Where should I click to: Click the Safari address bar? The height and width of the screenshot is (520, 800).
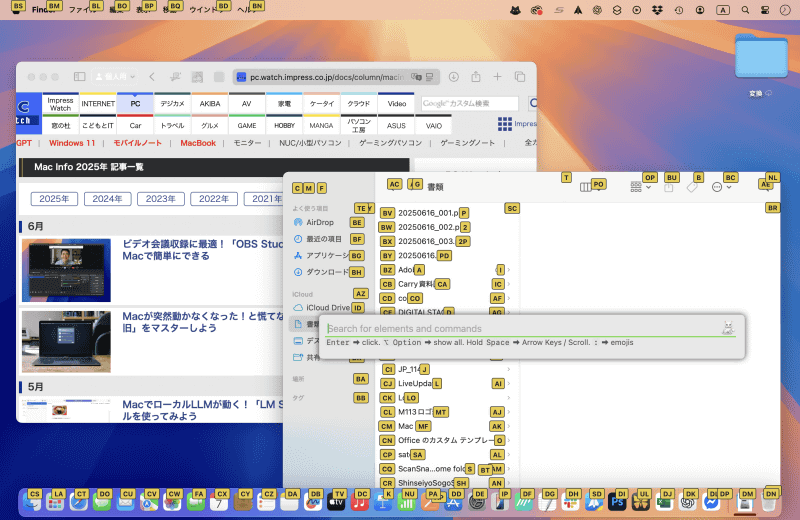pos(336,77)
